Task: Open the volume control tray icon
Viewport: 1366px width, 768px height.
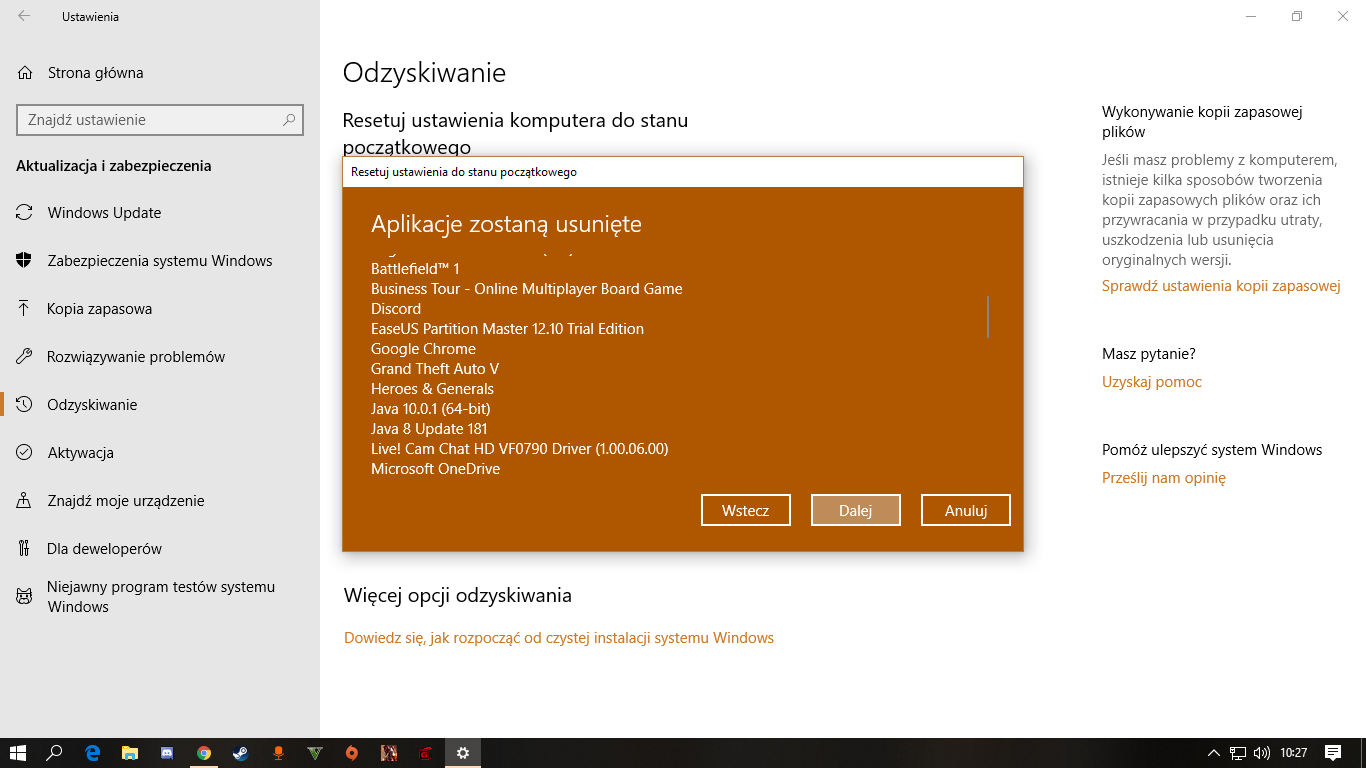Action: coord(1261,753)
